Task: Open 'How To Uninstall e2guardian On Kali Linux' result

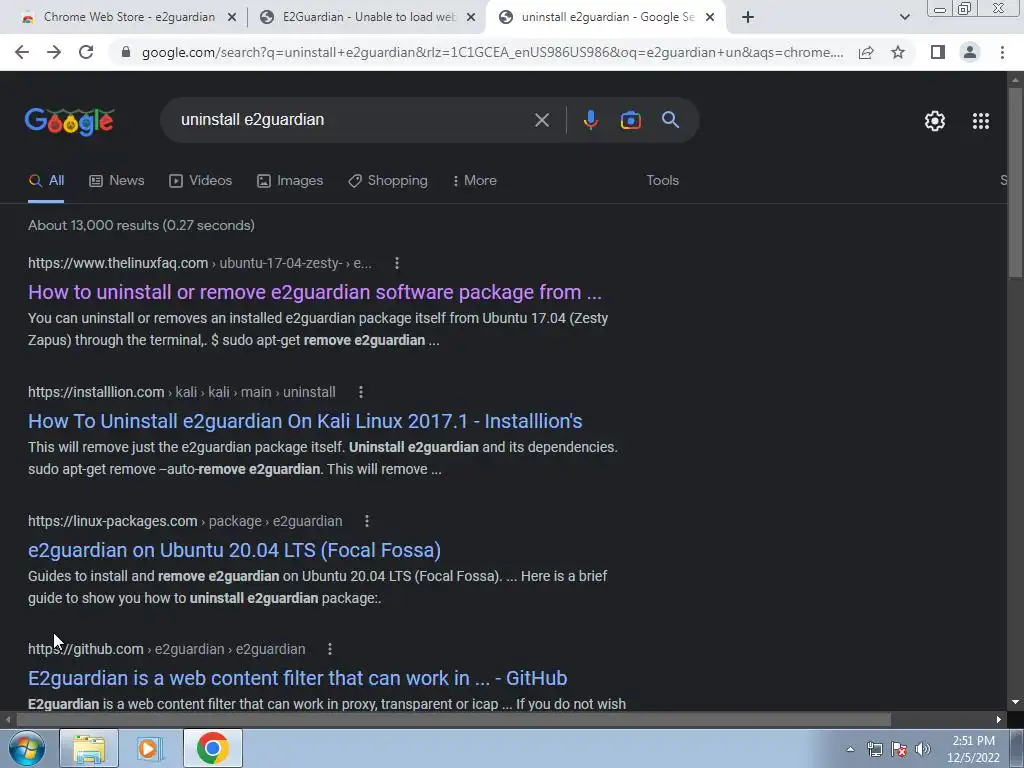Action: pyautogui.click(x=305, y=421)
